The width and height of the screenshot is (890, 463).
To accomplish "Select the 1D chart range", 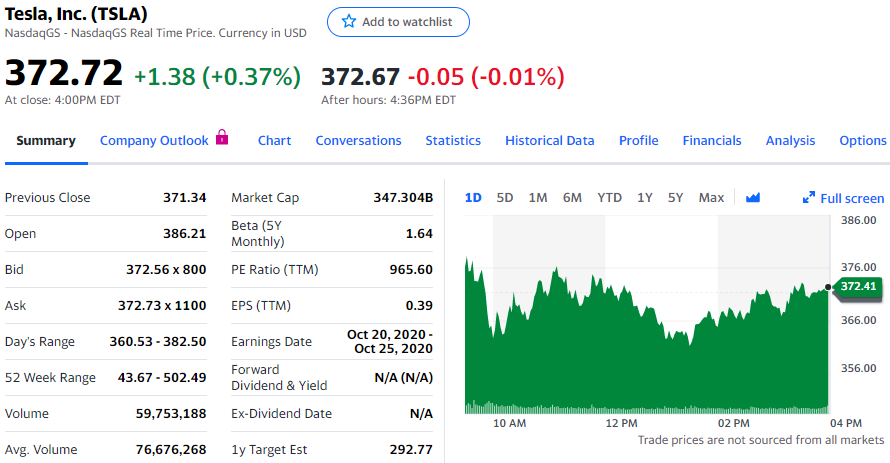I will (x=473, y=198).
